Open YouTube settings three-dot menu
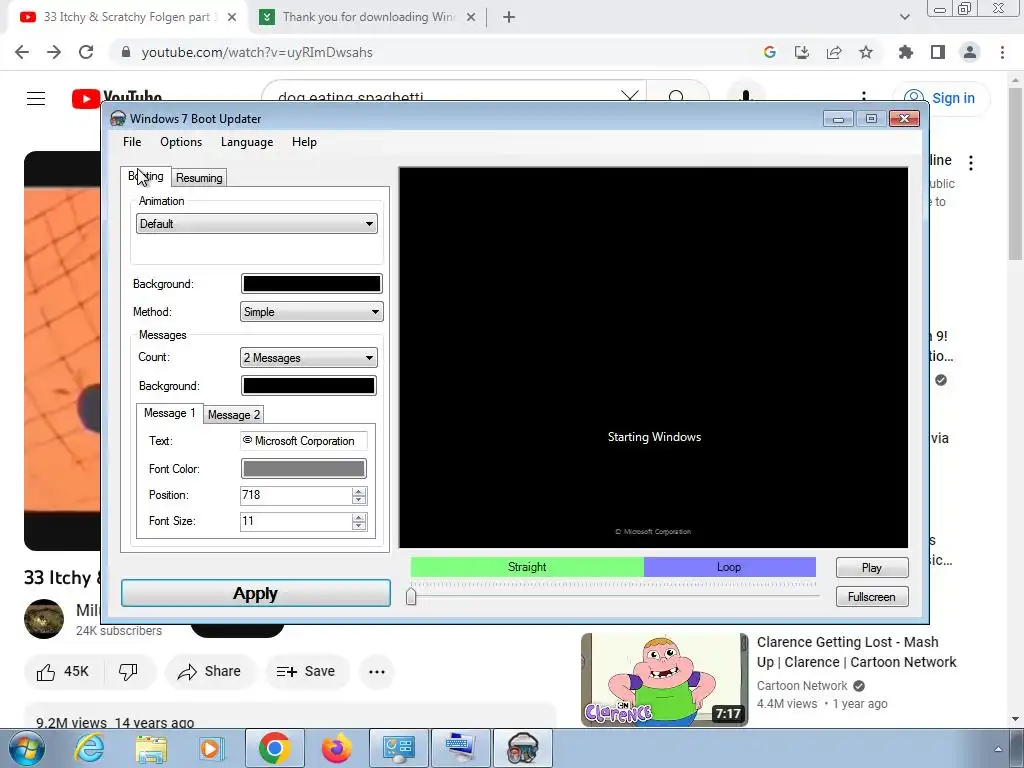The image size is (1024, 768). pyautogui.click(x=863, y=99)
